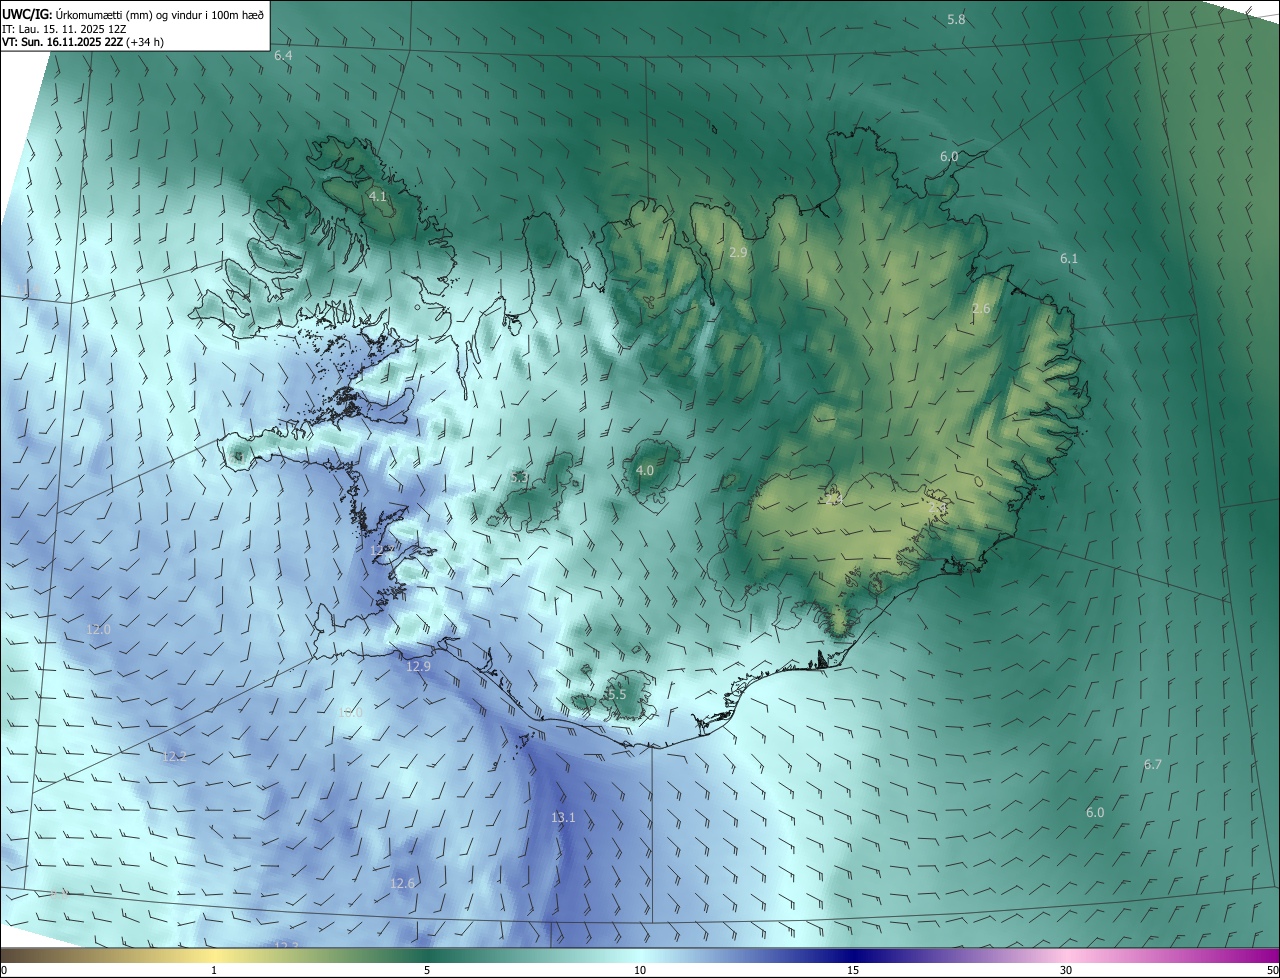
Task: Click the 5.8 value label on the map
Action: tap(956, 20)
